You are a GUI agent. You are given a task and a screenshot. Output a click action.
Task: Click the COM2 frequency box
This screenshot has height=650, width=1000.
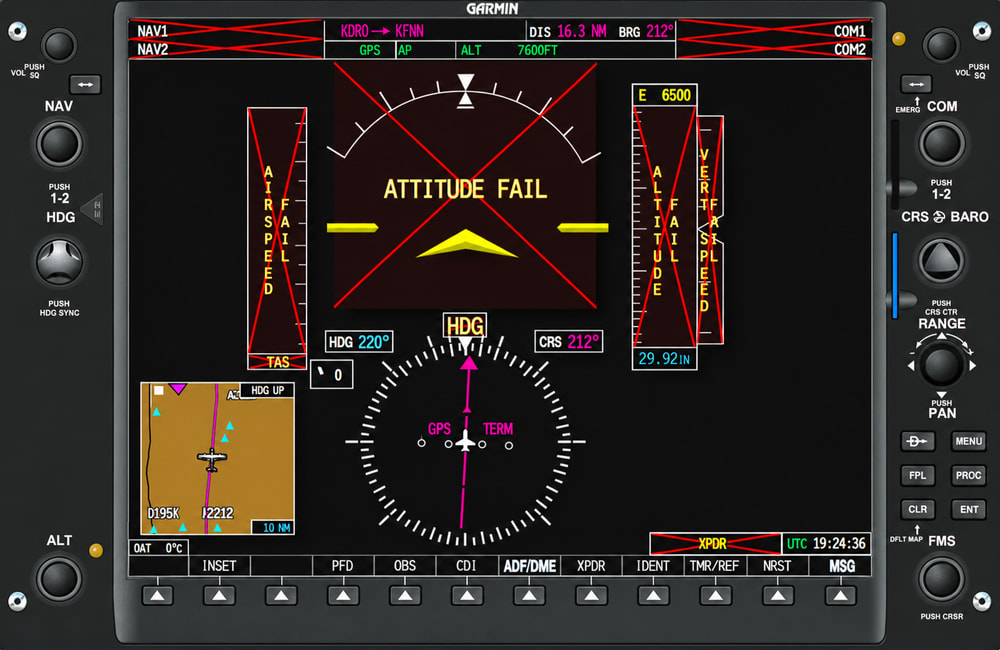point(774,49)
